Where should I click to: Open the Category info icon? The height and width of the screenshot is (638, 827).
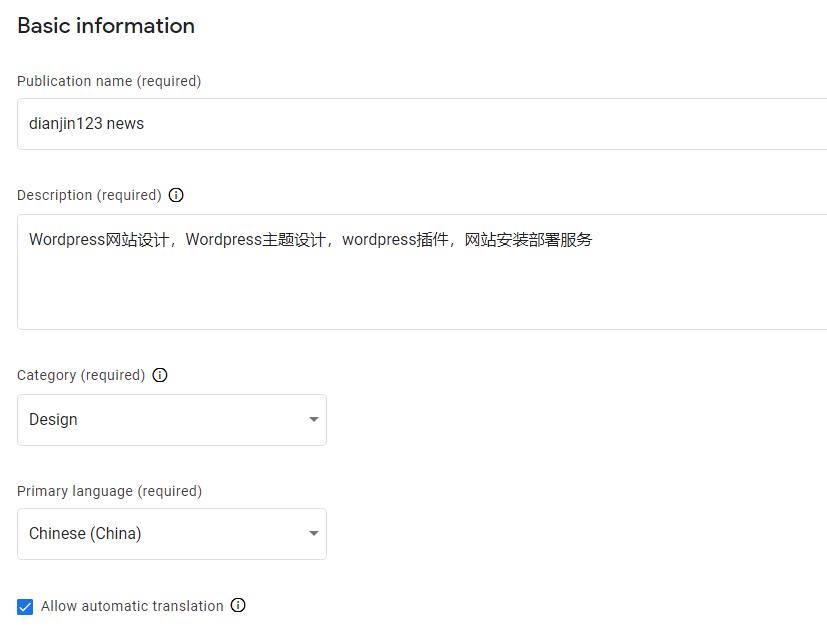(x=160, y=375)
